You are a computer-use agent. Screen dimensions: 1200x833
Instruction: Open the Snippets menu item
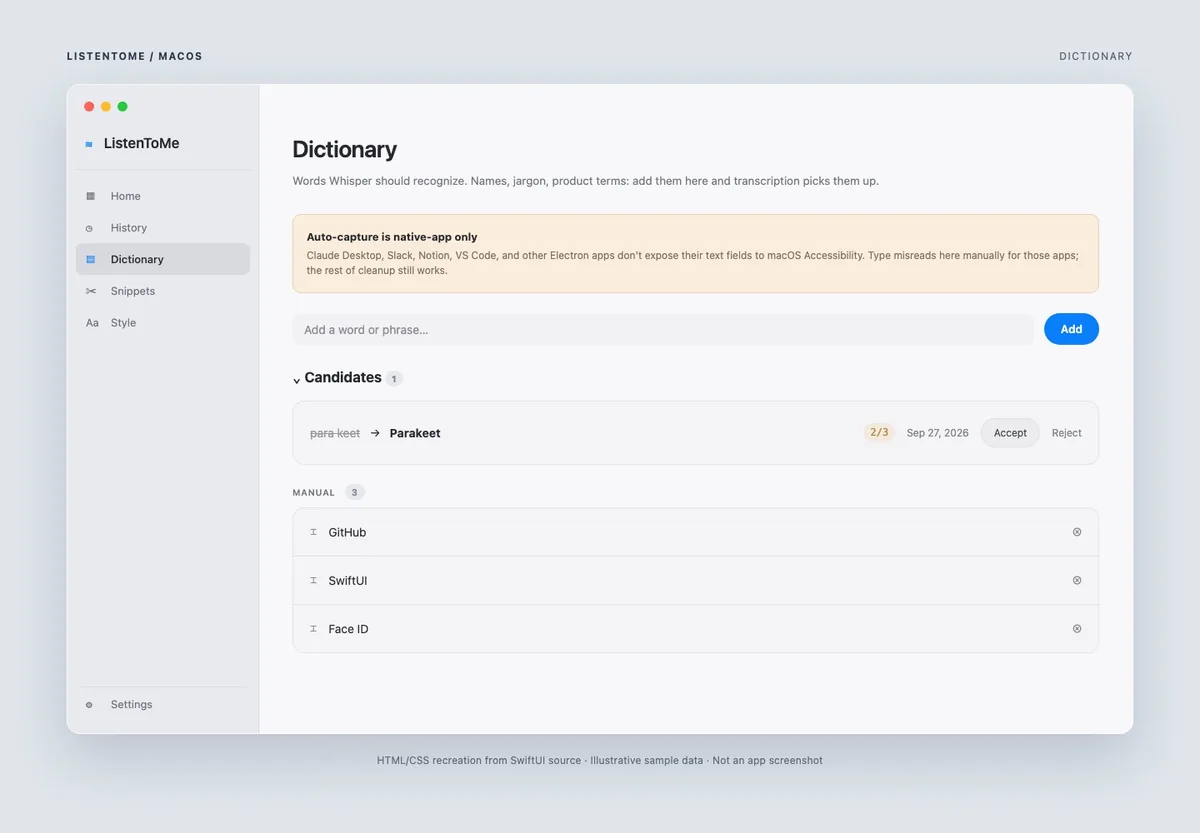pyautogui.click(x=163, y=291)
